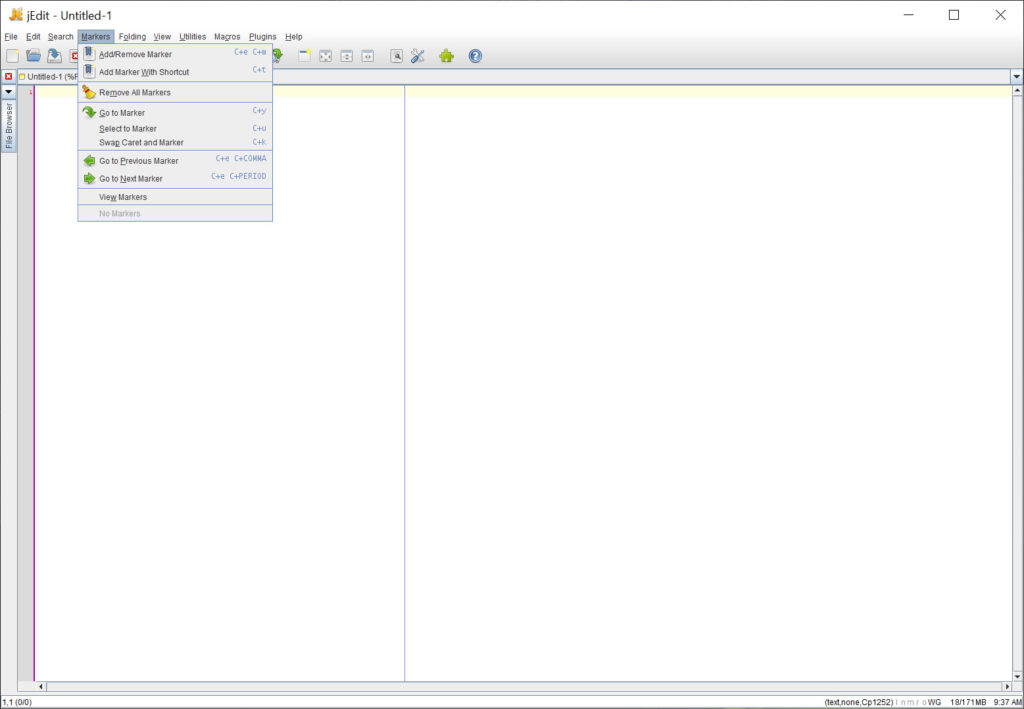
Task: Open the Plugins menu
Action: [263, 37]
